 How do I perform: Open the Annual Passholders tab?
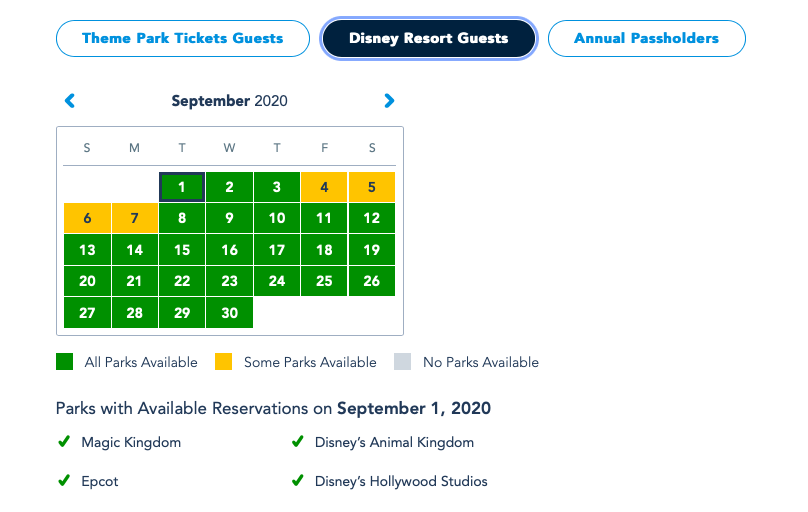[646, 39]
